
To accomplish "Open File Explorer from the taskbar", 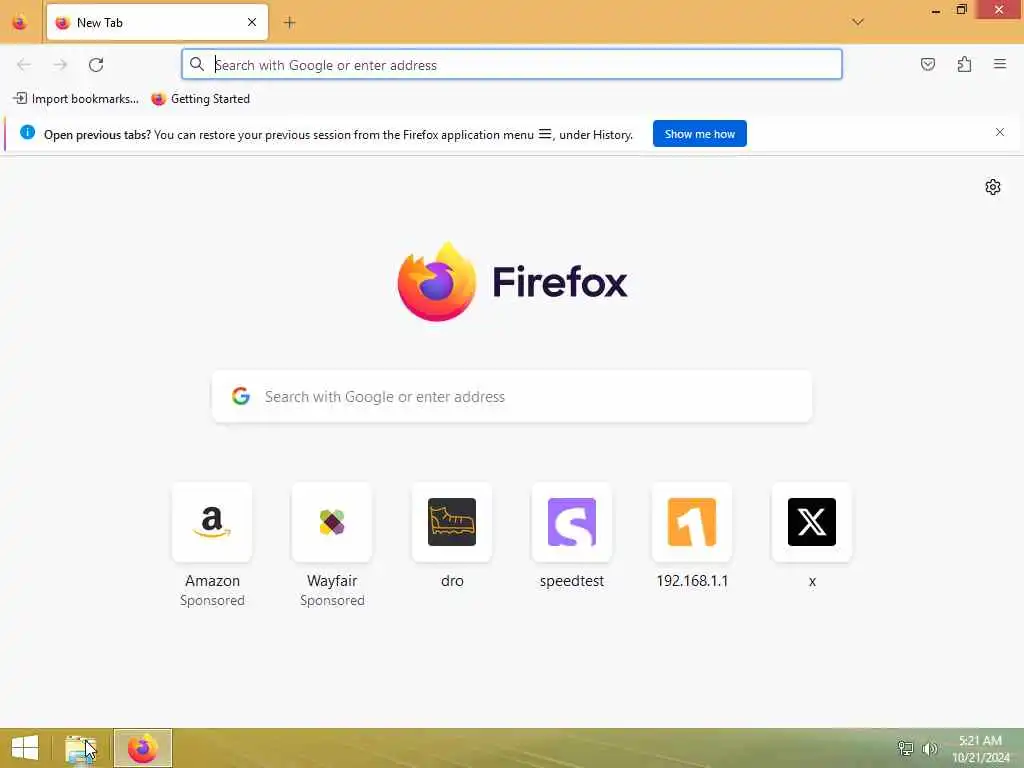I will pyautogui.click(x=80, y=749).
